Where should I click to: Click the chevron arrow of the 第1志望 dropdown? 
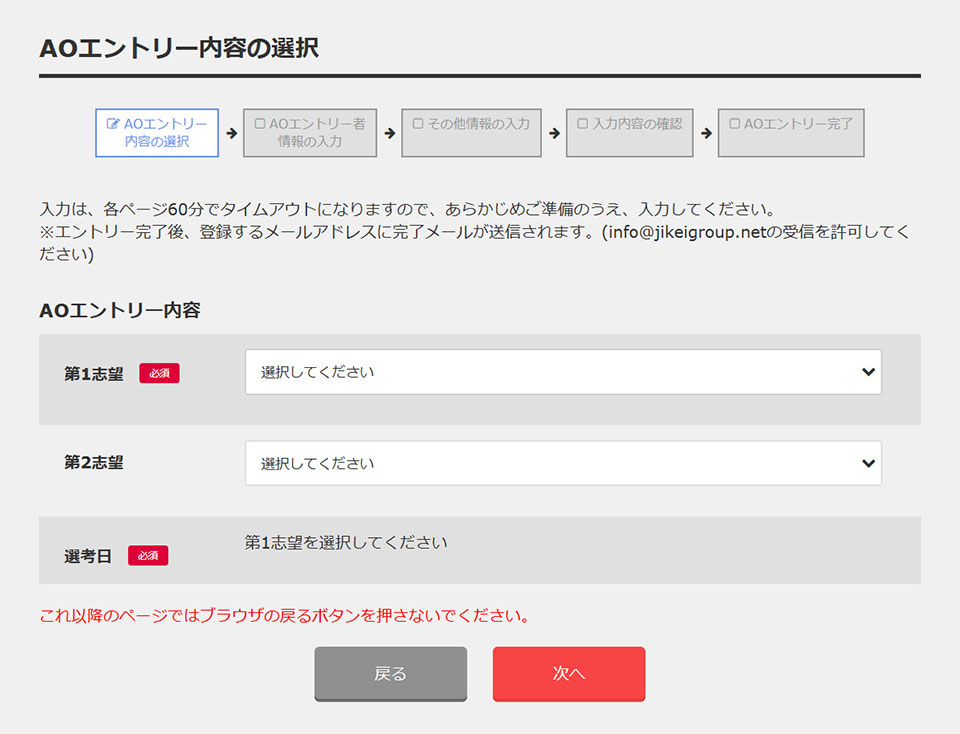click(867, 372)
